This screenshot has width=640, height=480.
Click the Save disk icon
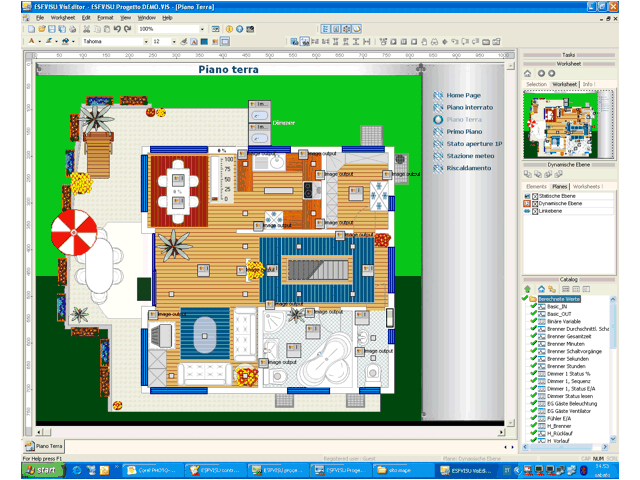[52, 29]
